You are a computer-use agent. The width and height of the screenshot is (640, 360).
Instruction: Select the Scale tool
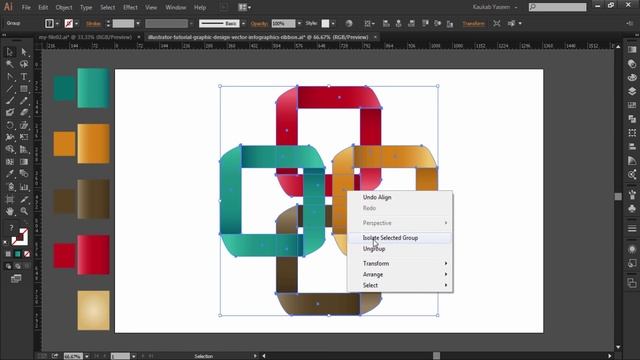(x=24, y=125)
